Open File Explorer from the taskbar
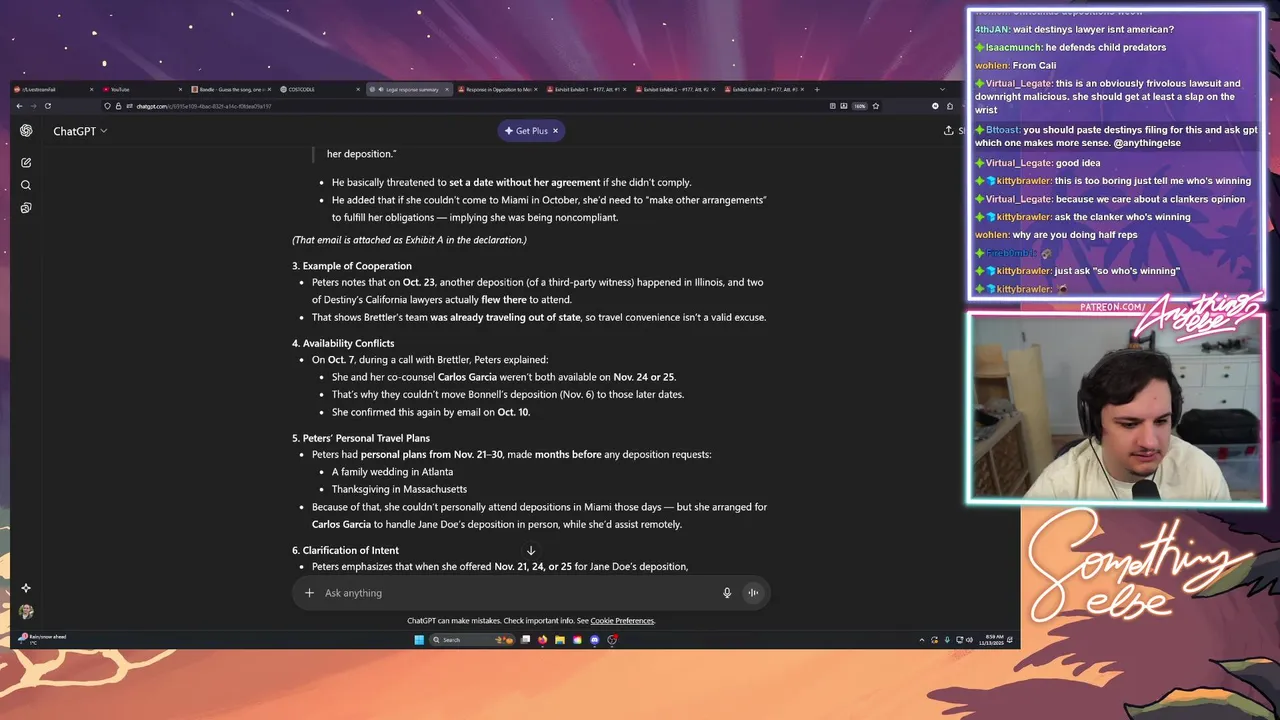The width and height of the screenshot is (1280, 720). 560,640
